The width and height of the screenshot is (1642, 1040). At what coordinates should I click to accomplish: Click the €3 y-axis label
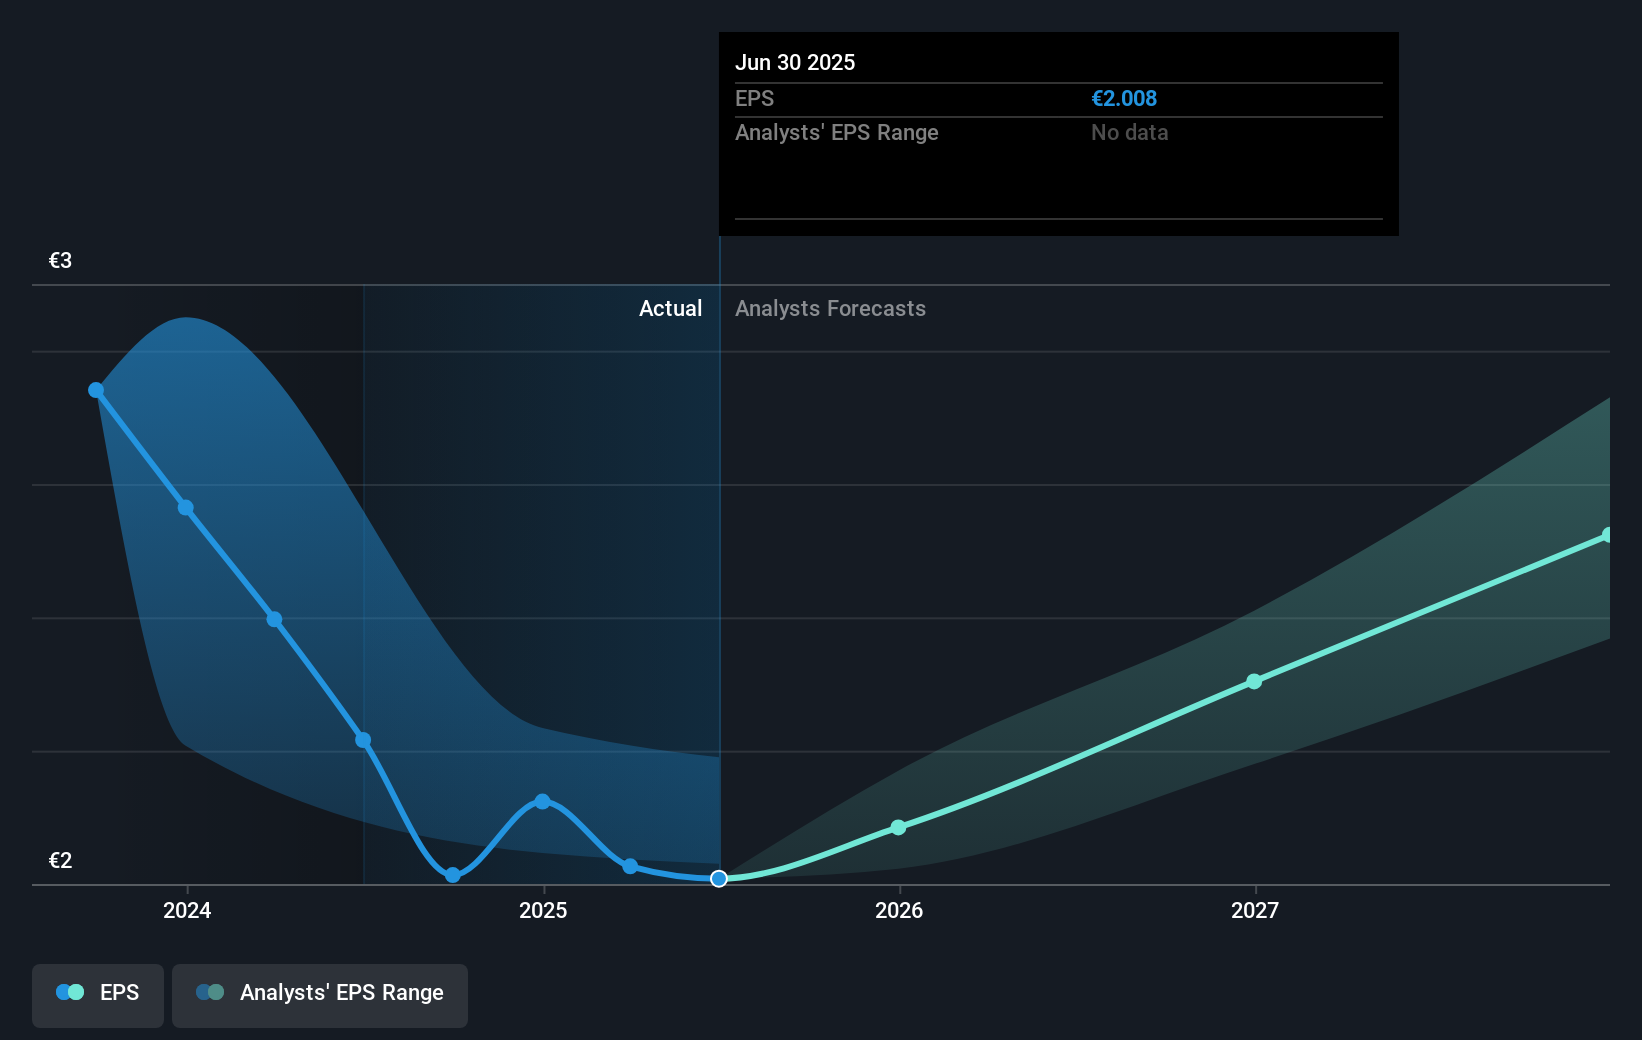click(x=60, y=260)
